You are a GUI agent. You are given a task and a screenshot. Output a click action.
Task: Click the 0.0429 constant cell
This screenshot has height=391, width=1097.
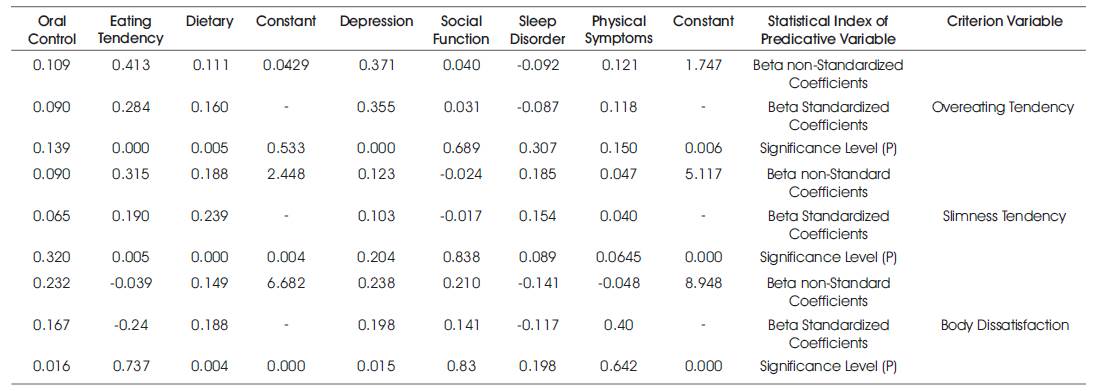[x=286, y=65]
